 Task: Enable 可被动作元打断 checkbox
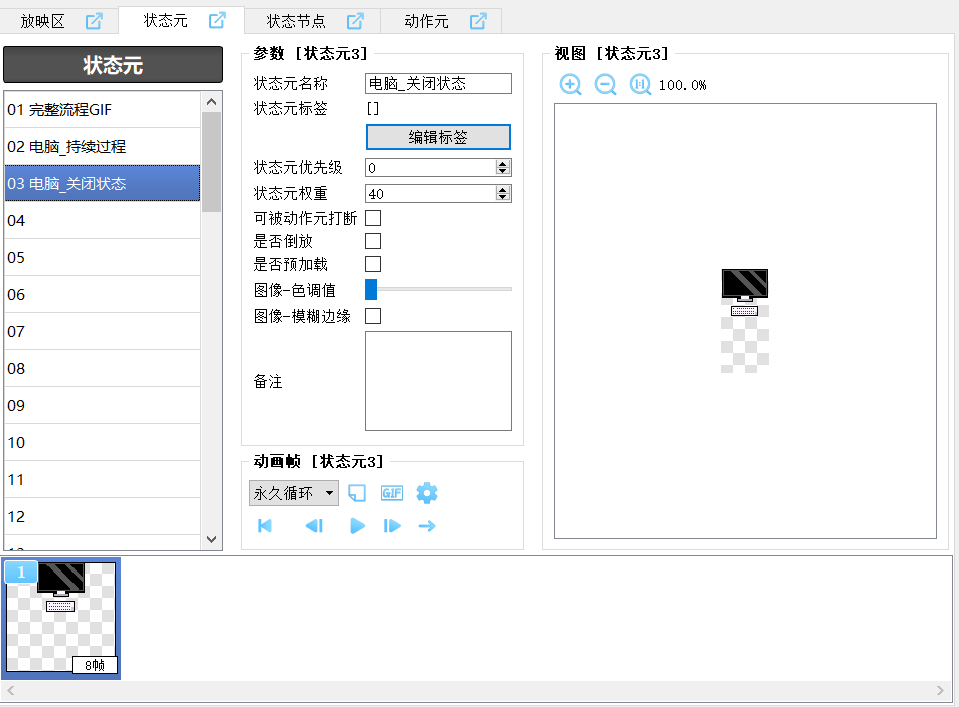(373, 218)
